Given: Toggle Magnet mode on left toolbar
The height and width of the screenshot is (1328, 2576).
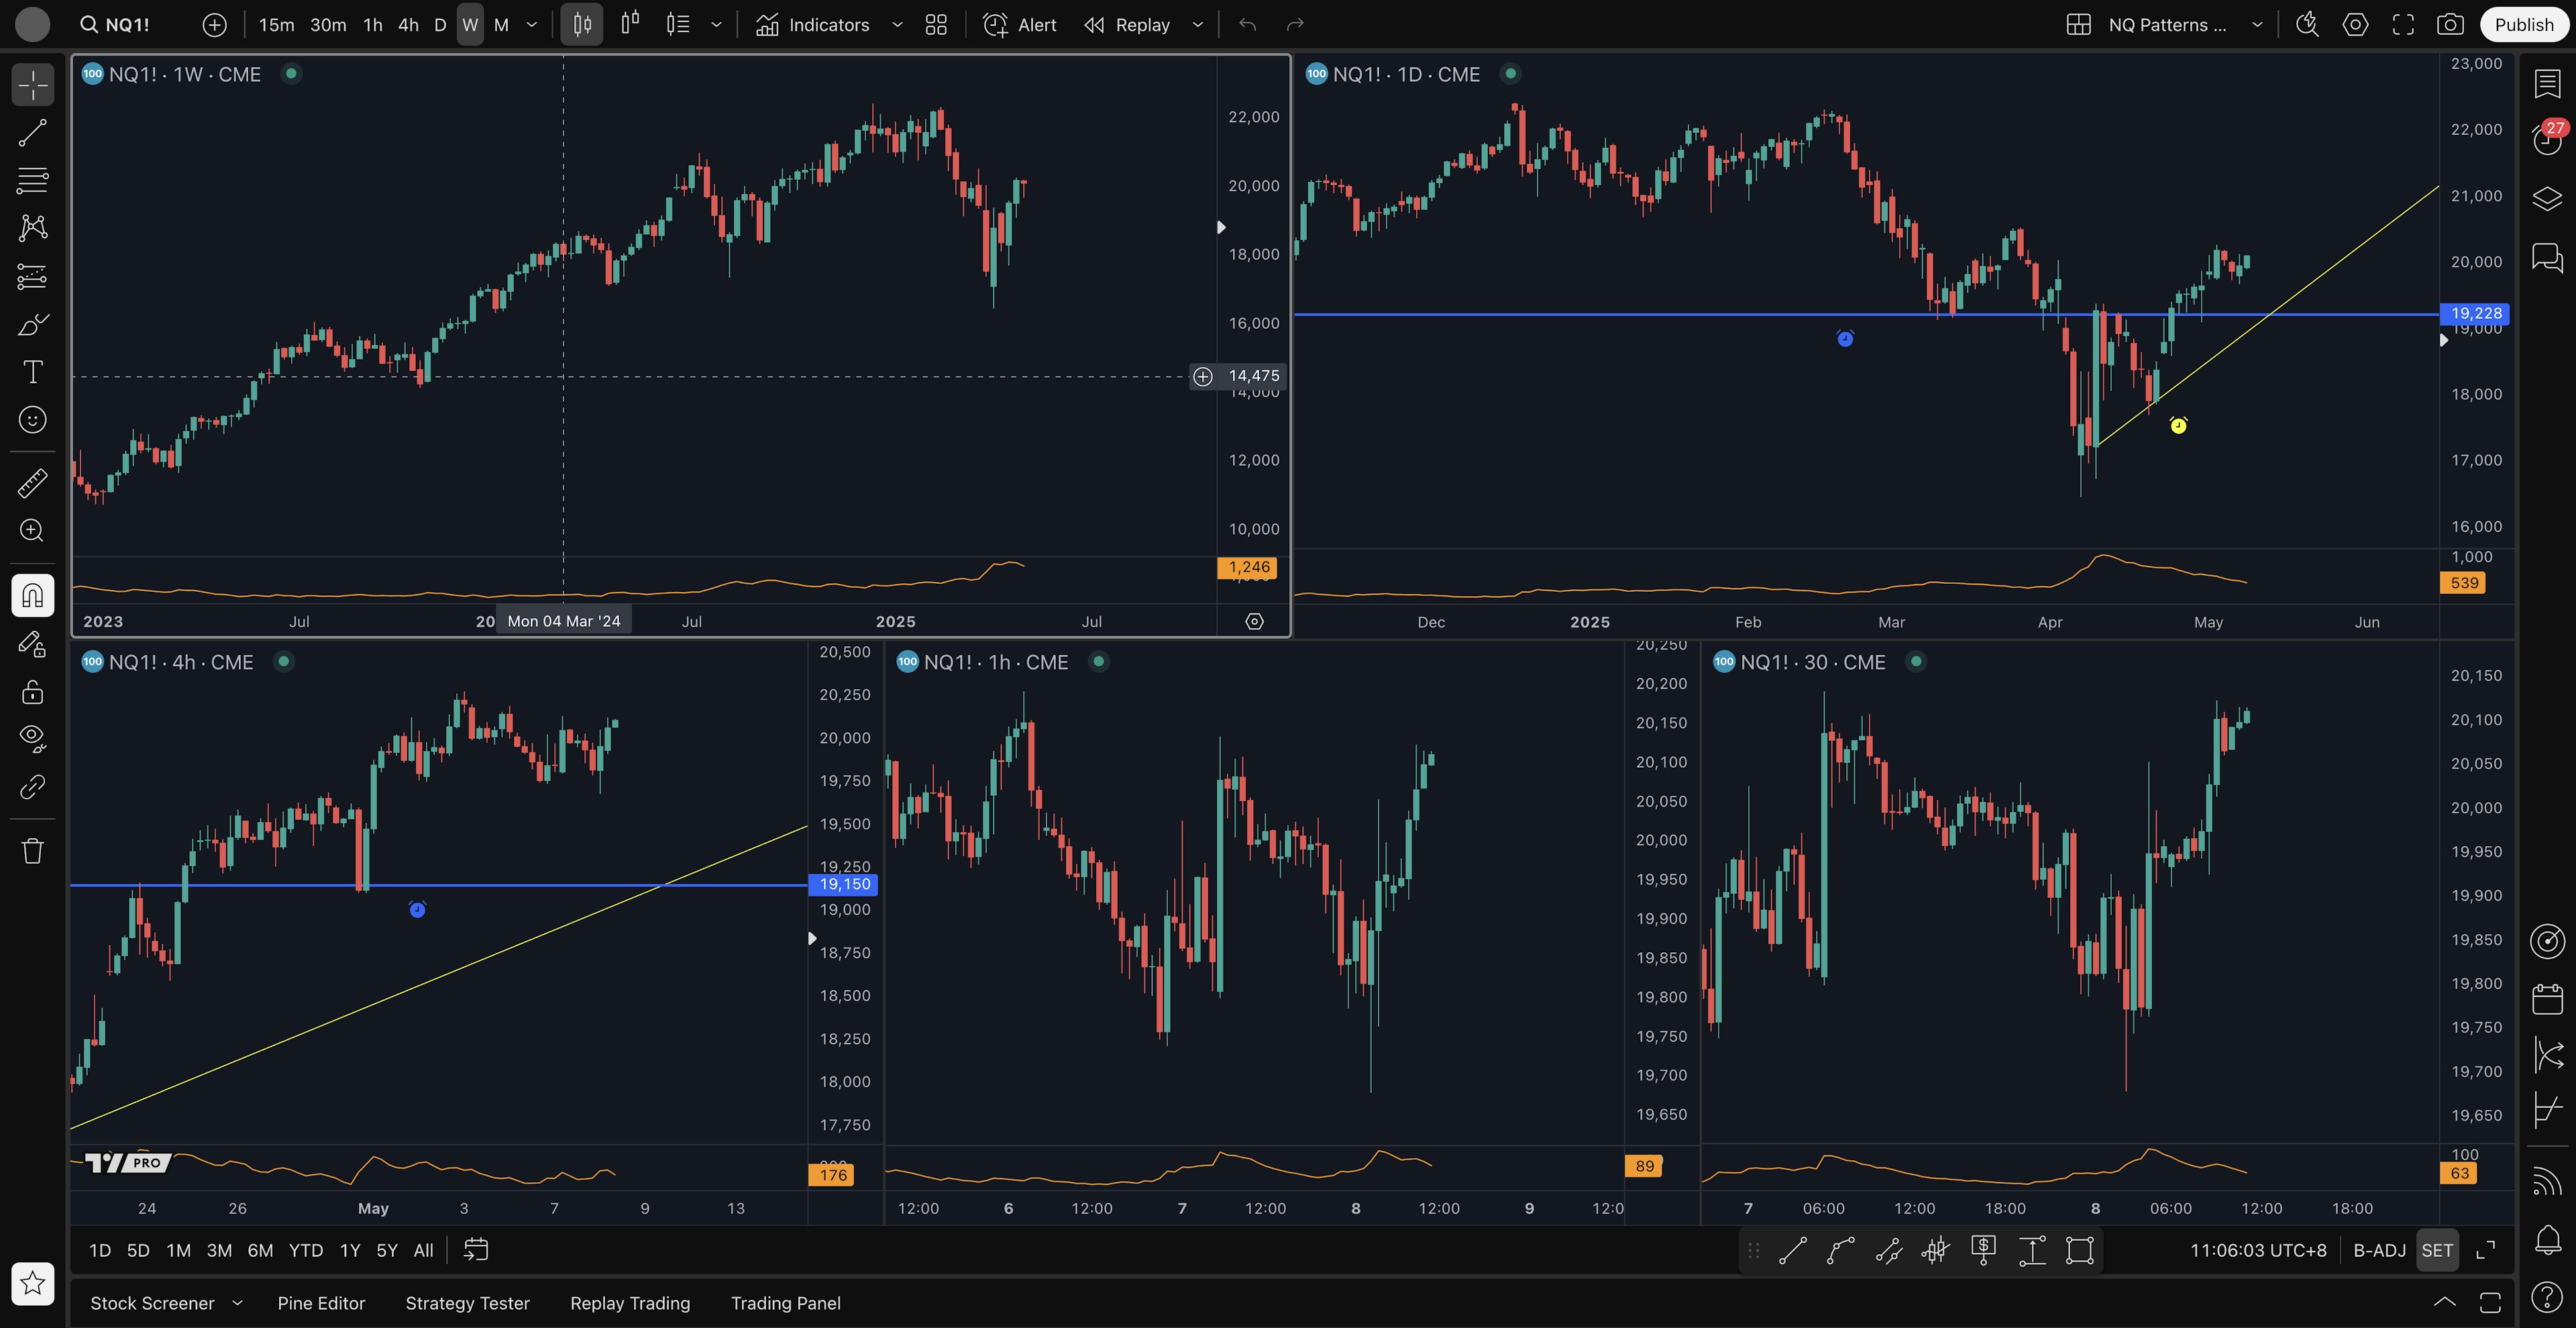Looking at the screenshot, I should tap(32, 596).
